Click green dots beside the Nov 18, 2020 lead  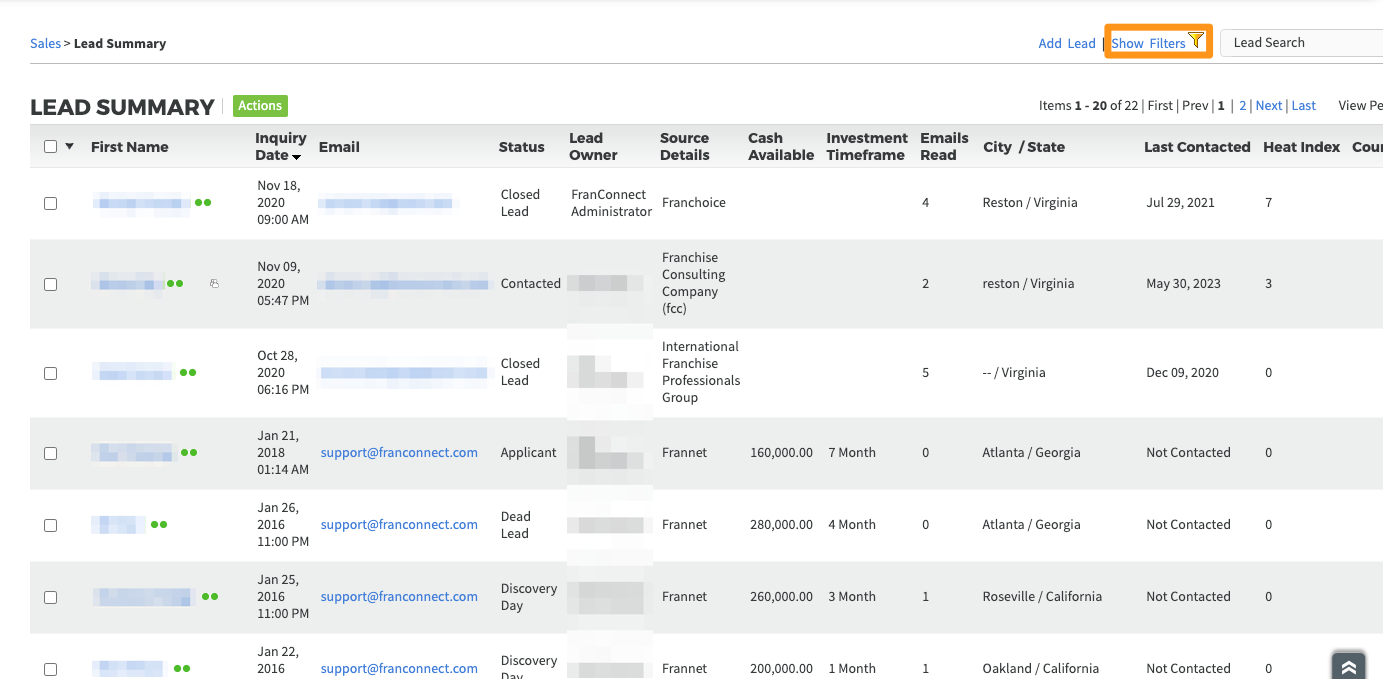203,203
